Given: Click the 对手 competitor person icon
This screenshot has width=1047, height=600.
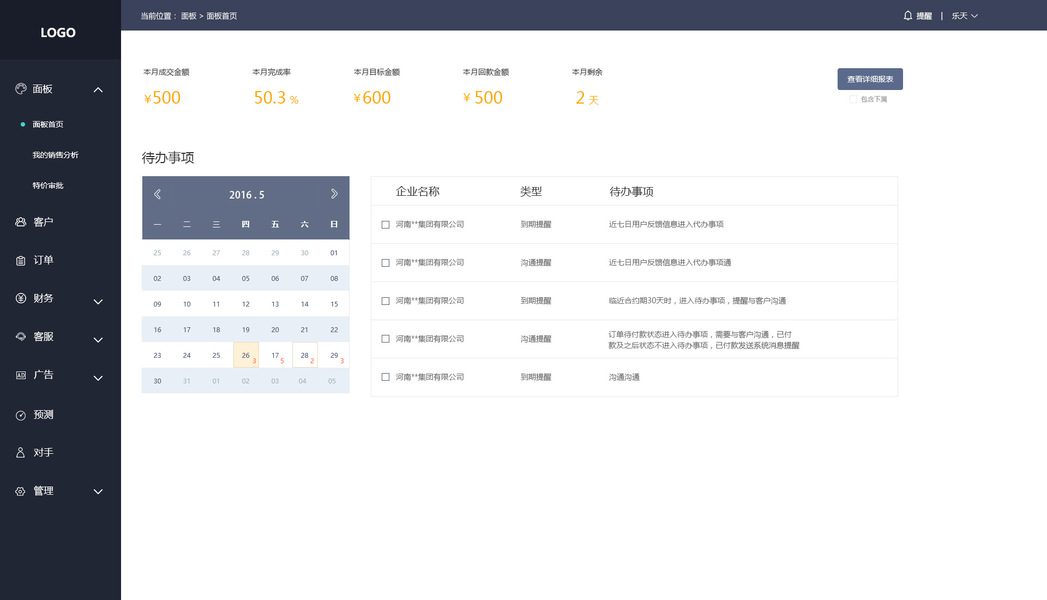Looking at the screenshot, I should point(21,453).
